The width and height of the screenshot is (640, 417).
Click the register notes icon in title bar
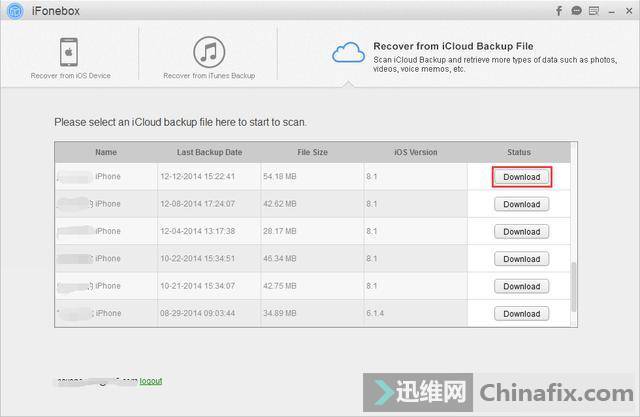click(594, 11)
